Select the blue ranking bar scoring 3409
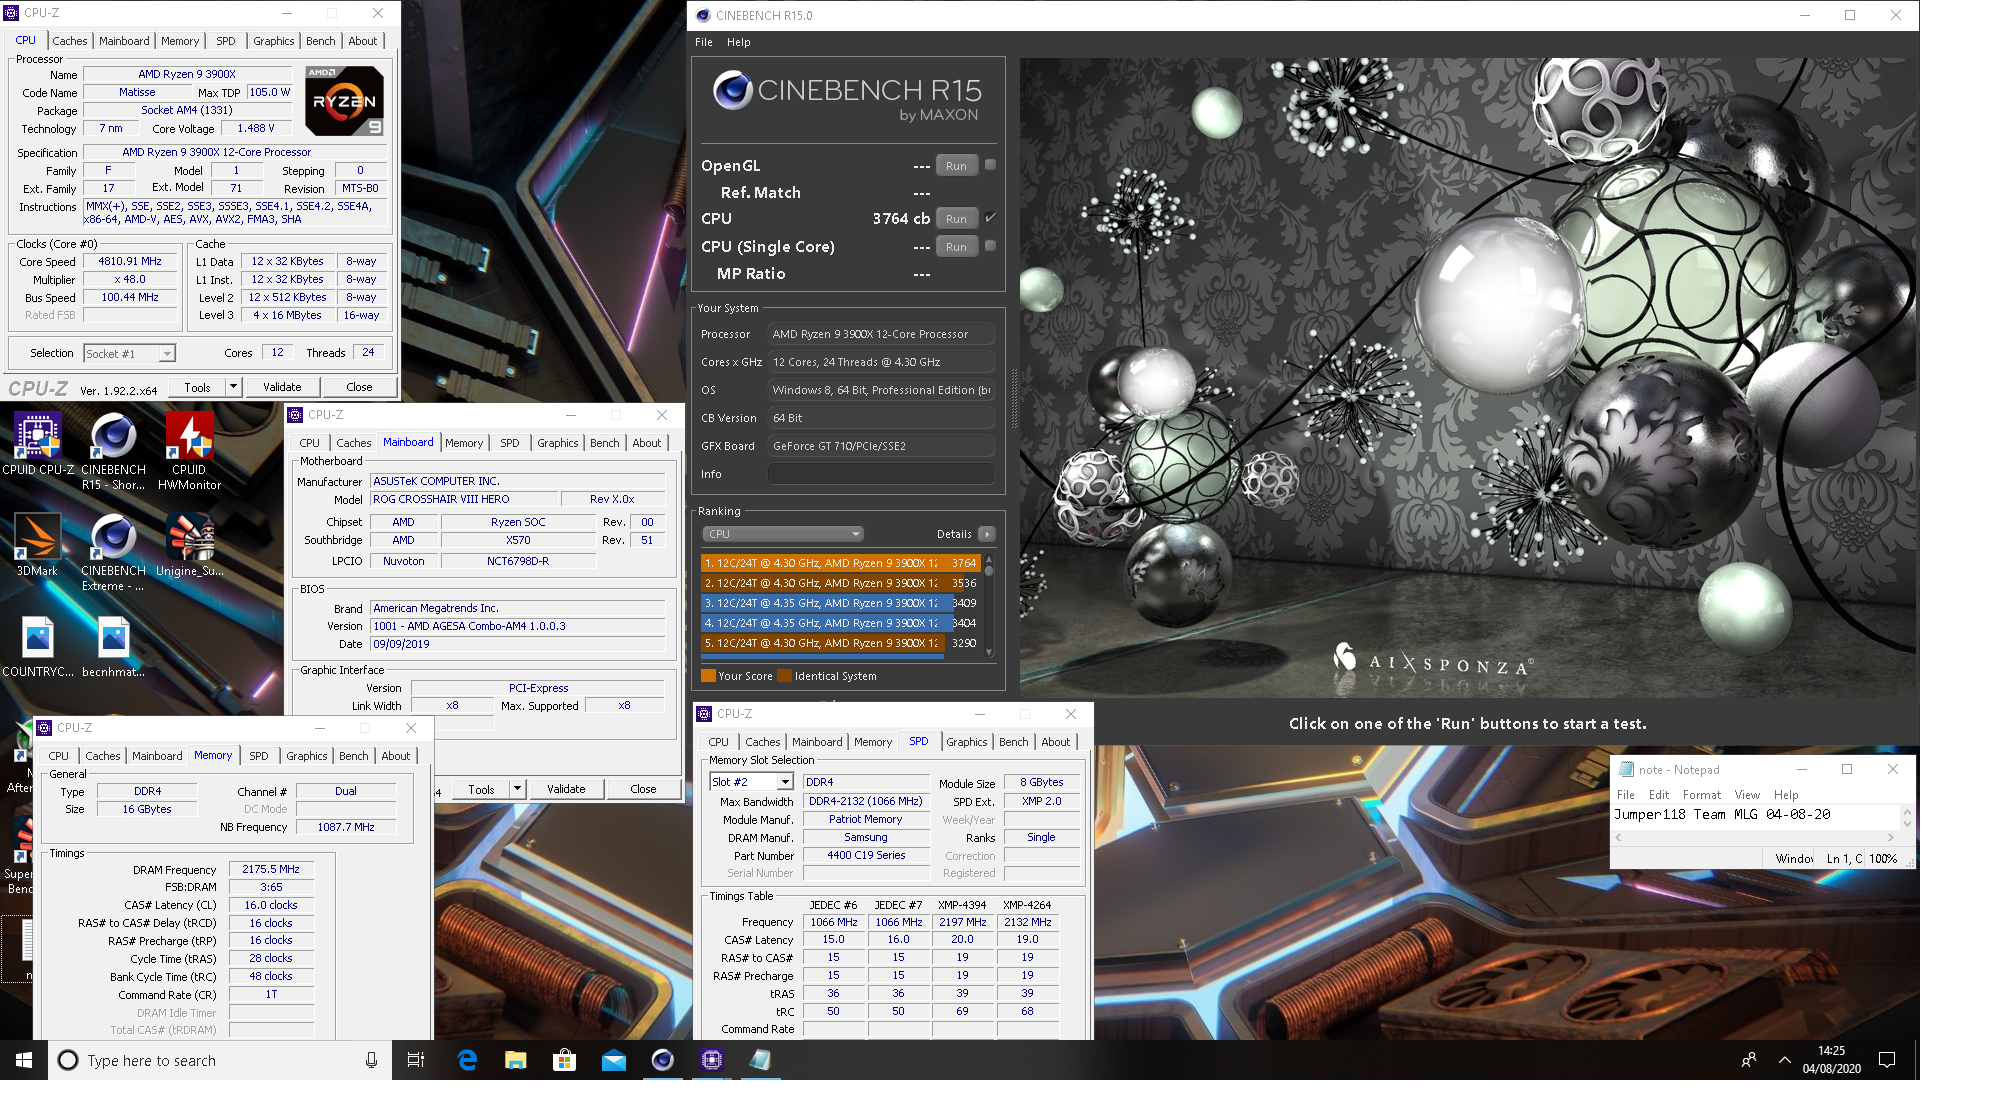 coord(840,603)
